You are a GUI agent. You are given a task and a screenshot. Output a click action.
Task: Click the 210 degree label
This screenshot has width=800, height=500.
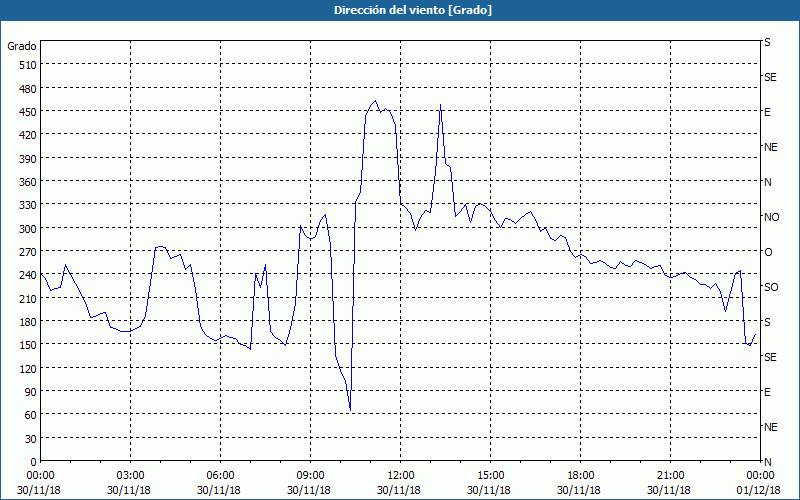[29, 298]
